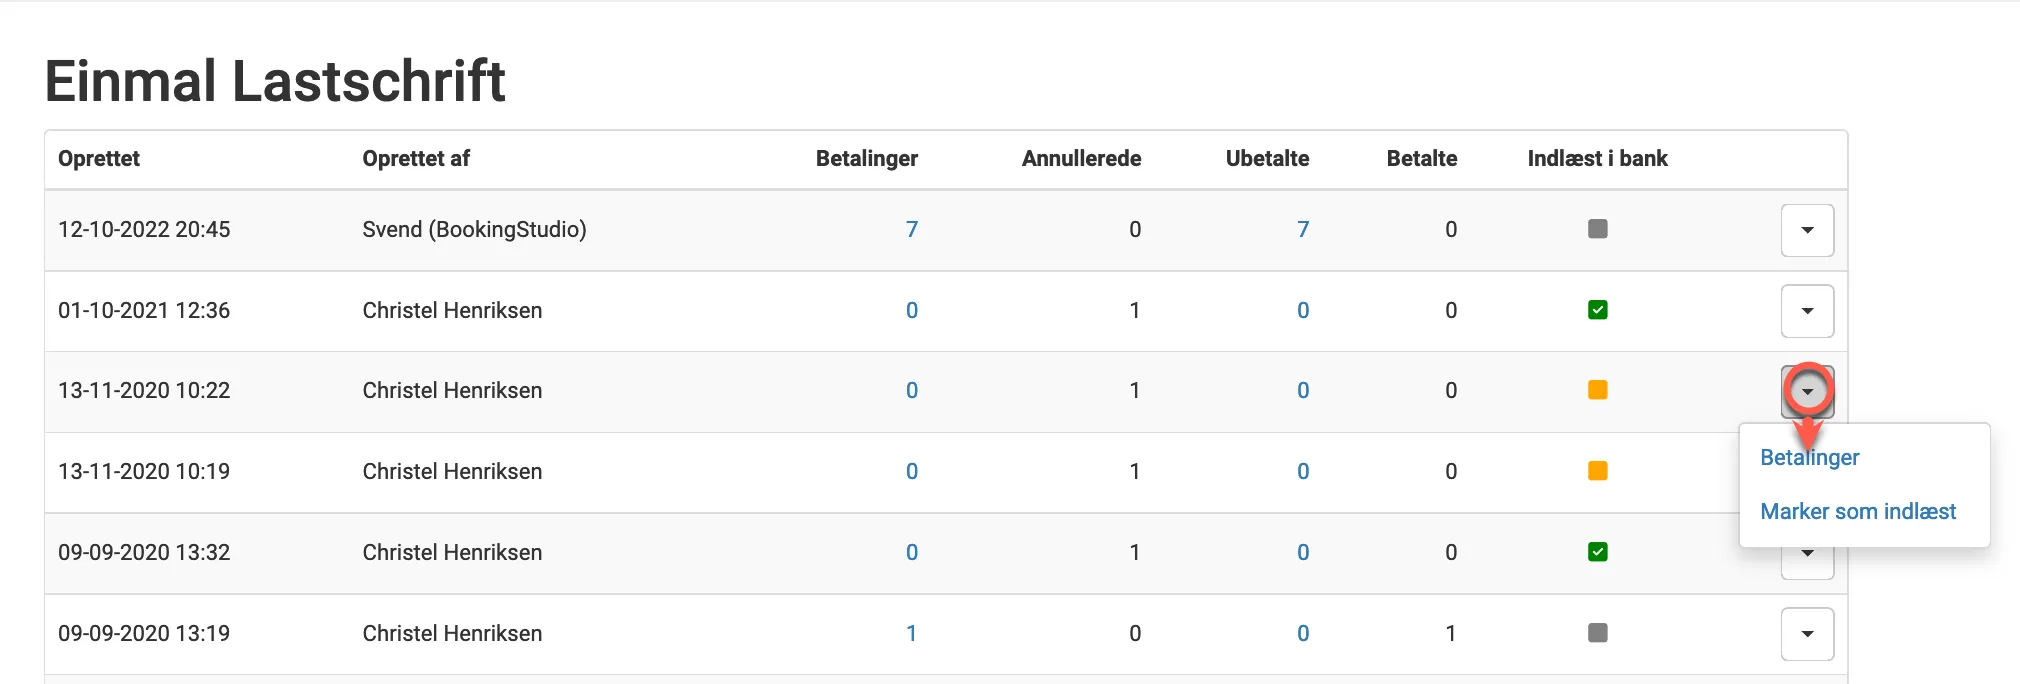Click Ubetalte 0 link in the 09-09-2020 13:32 row
This screenshot has width=2020, height=684.
pos(1302,552)
